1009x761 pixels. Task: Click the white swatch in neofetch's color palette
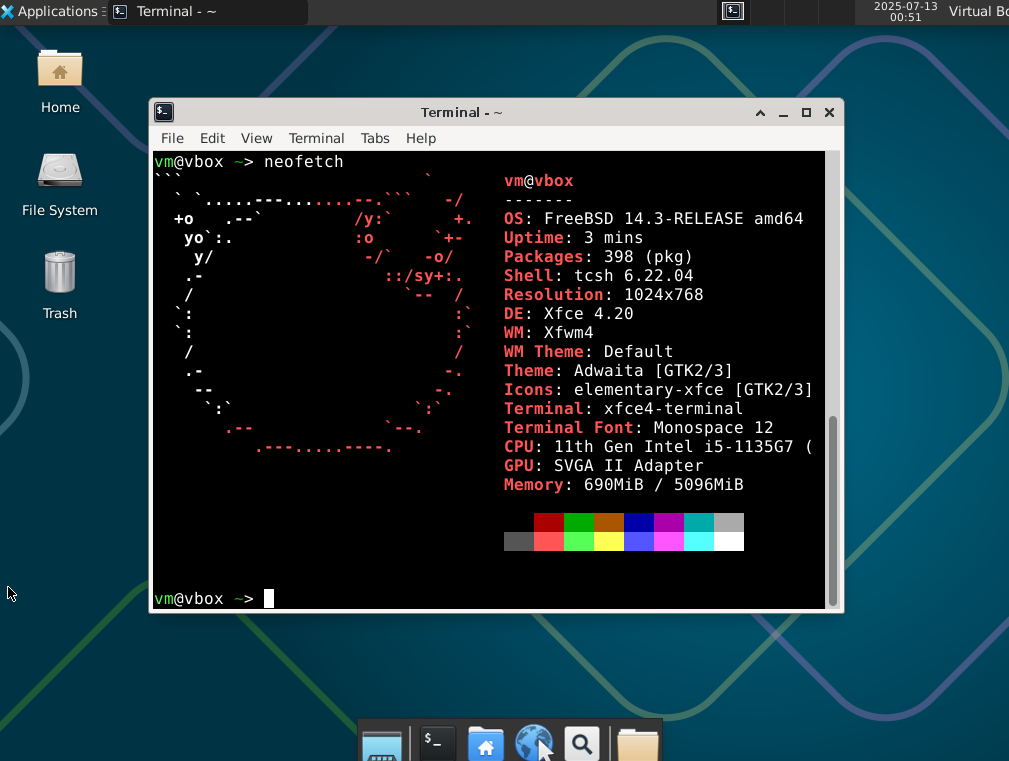point(729,542)
